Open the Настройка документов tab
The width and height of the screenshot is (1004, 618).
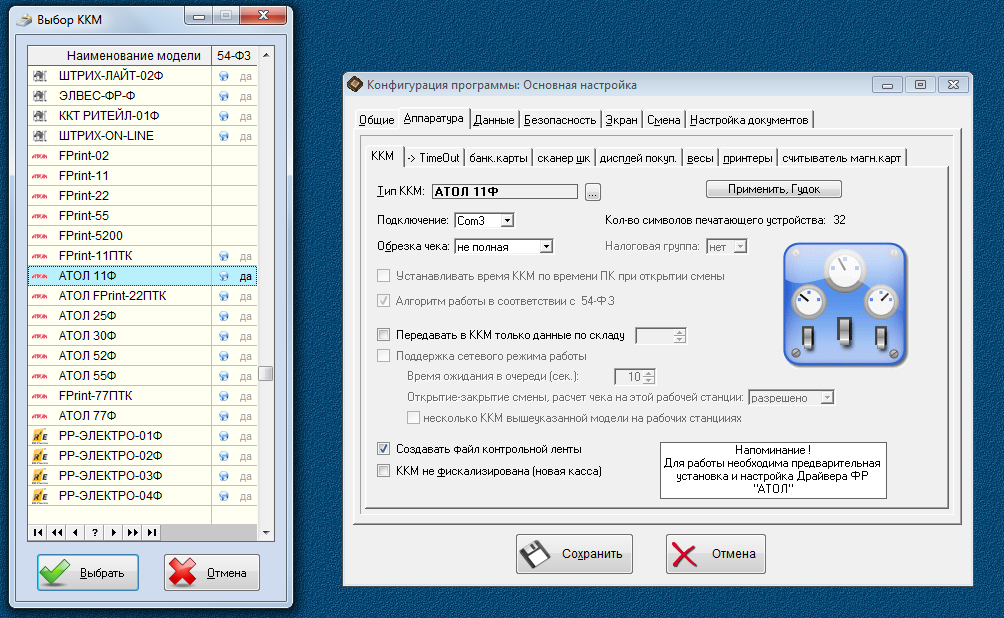(749, 120)
